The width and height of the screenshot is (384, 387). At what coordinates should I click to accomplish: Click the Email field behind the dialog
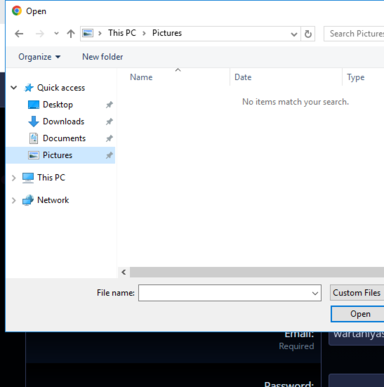click(x=356, y=339)
